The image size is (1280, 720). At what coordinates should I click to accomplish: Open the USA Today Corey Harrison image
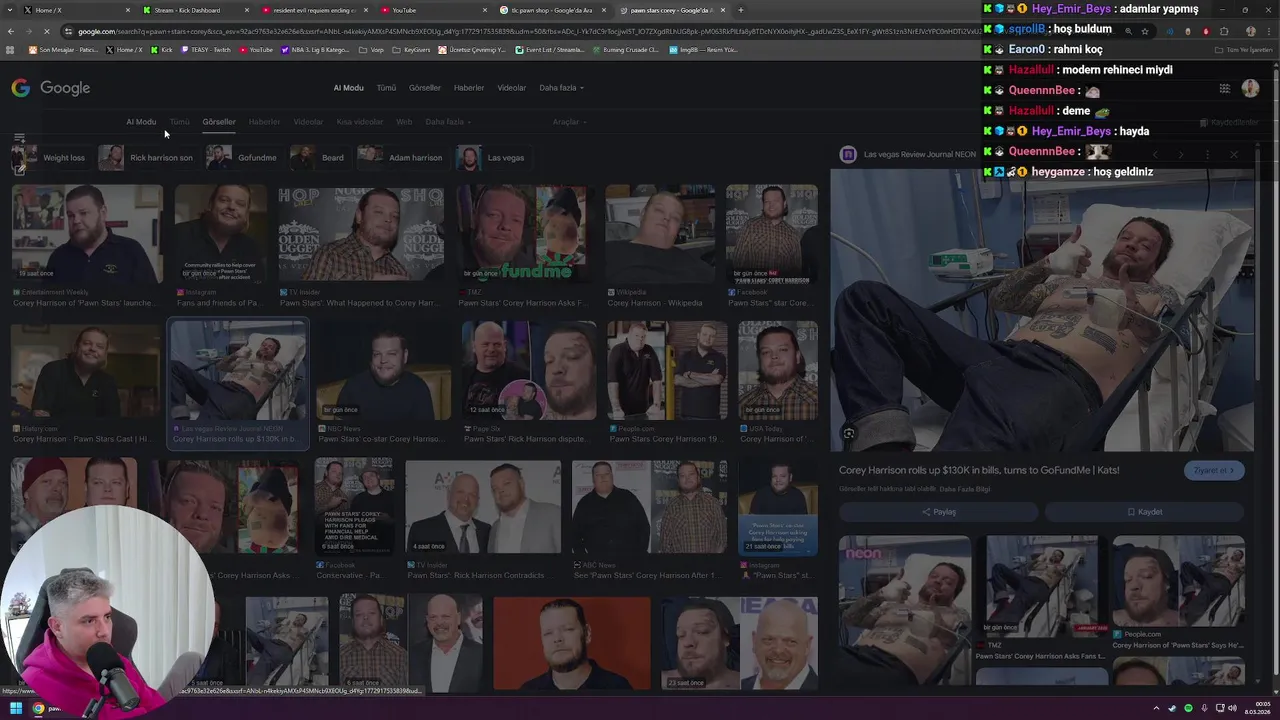click(778, 371)
